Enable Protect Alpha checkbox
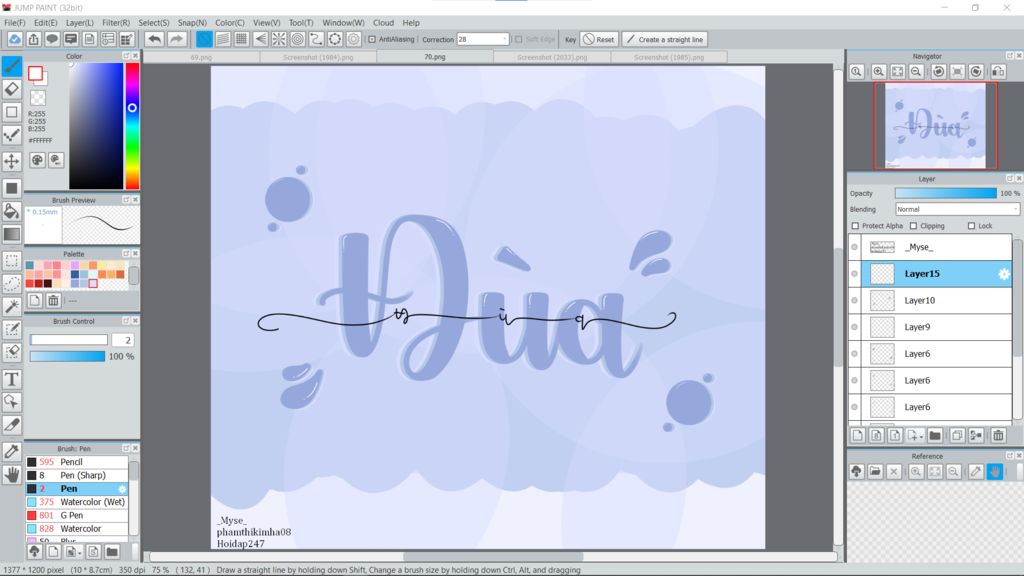 pos(856,226)
